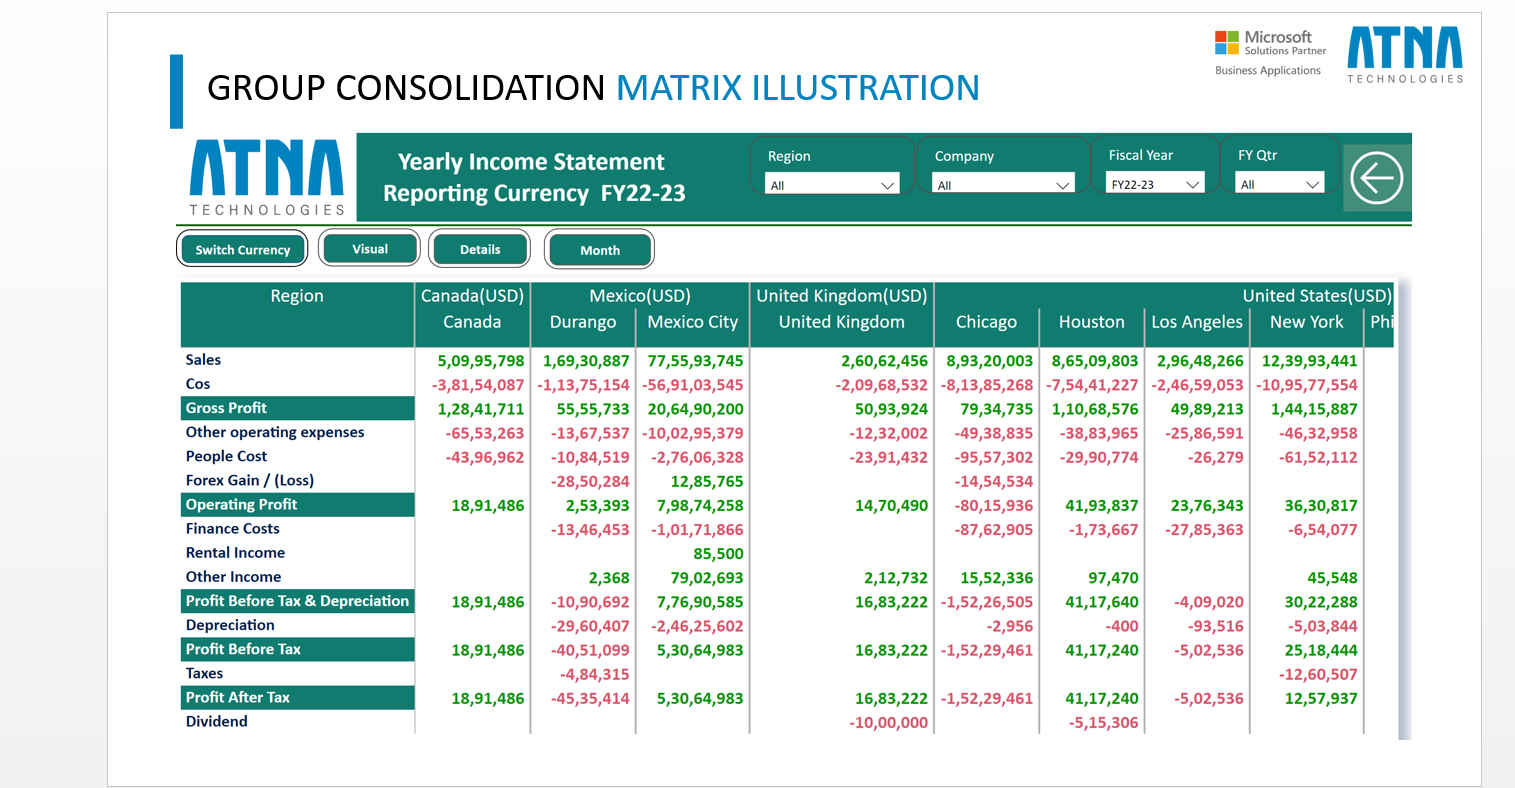Click the Operating Profit row header
This screenshot has width=1515, height=788.
[298, 505]
